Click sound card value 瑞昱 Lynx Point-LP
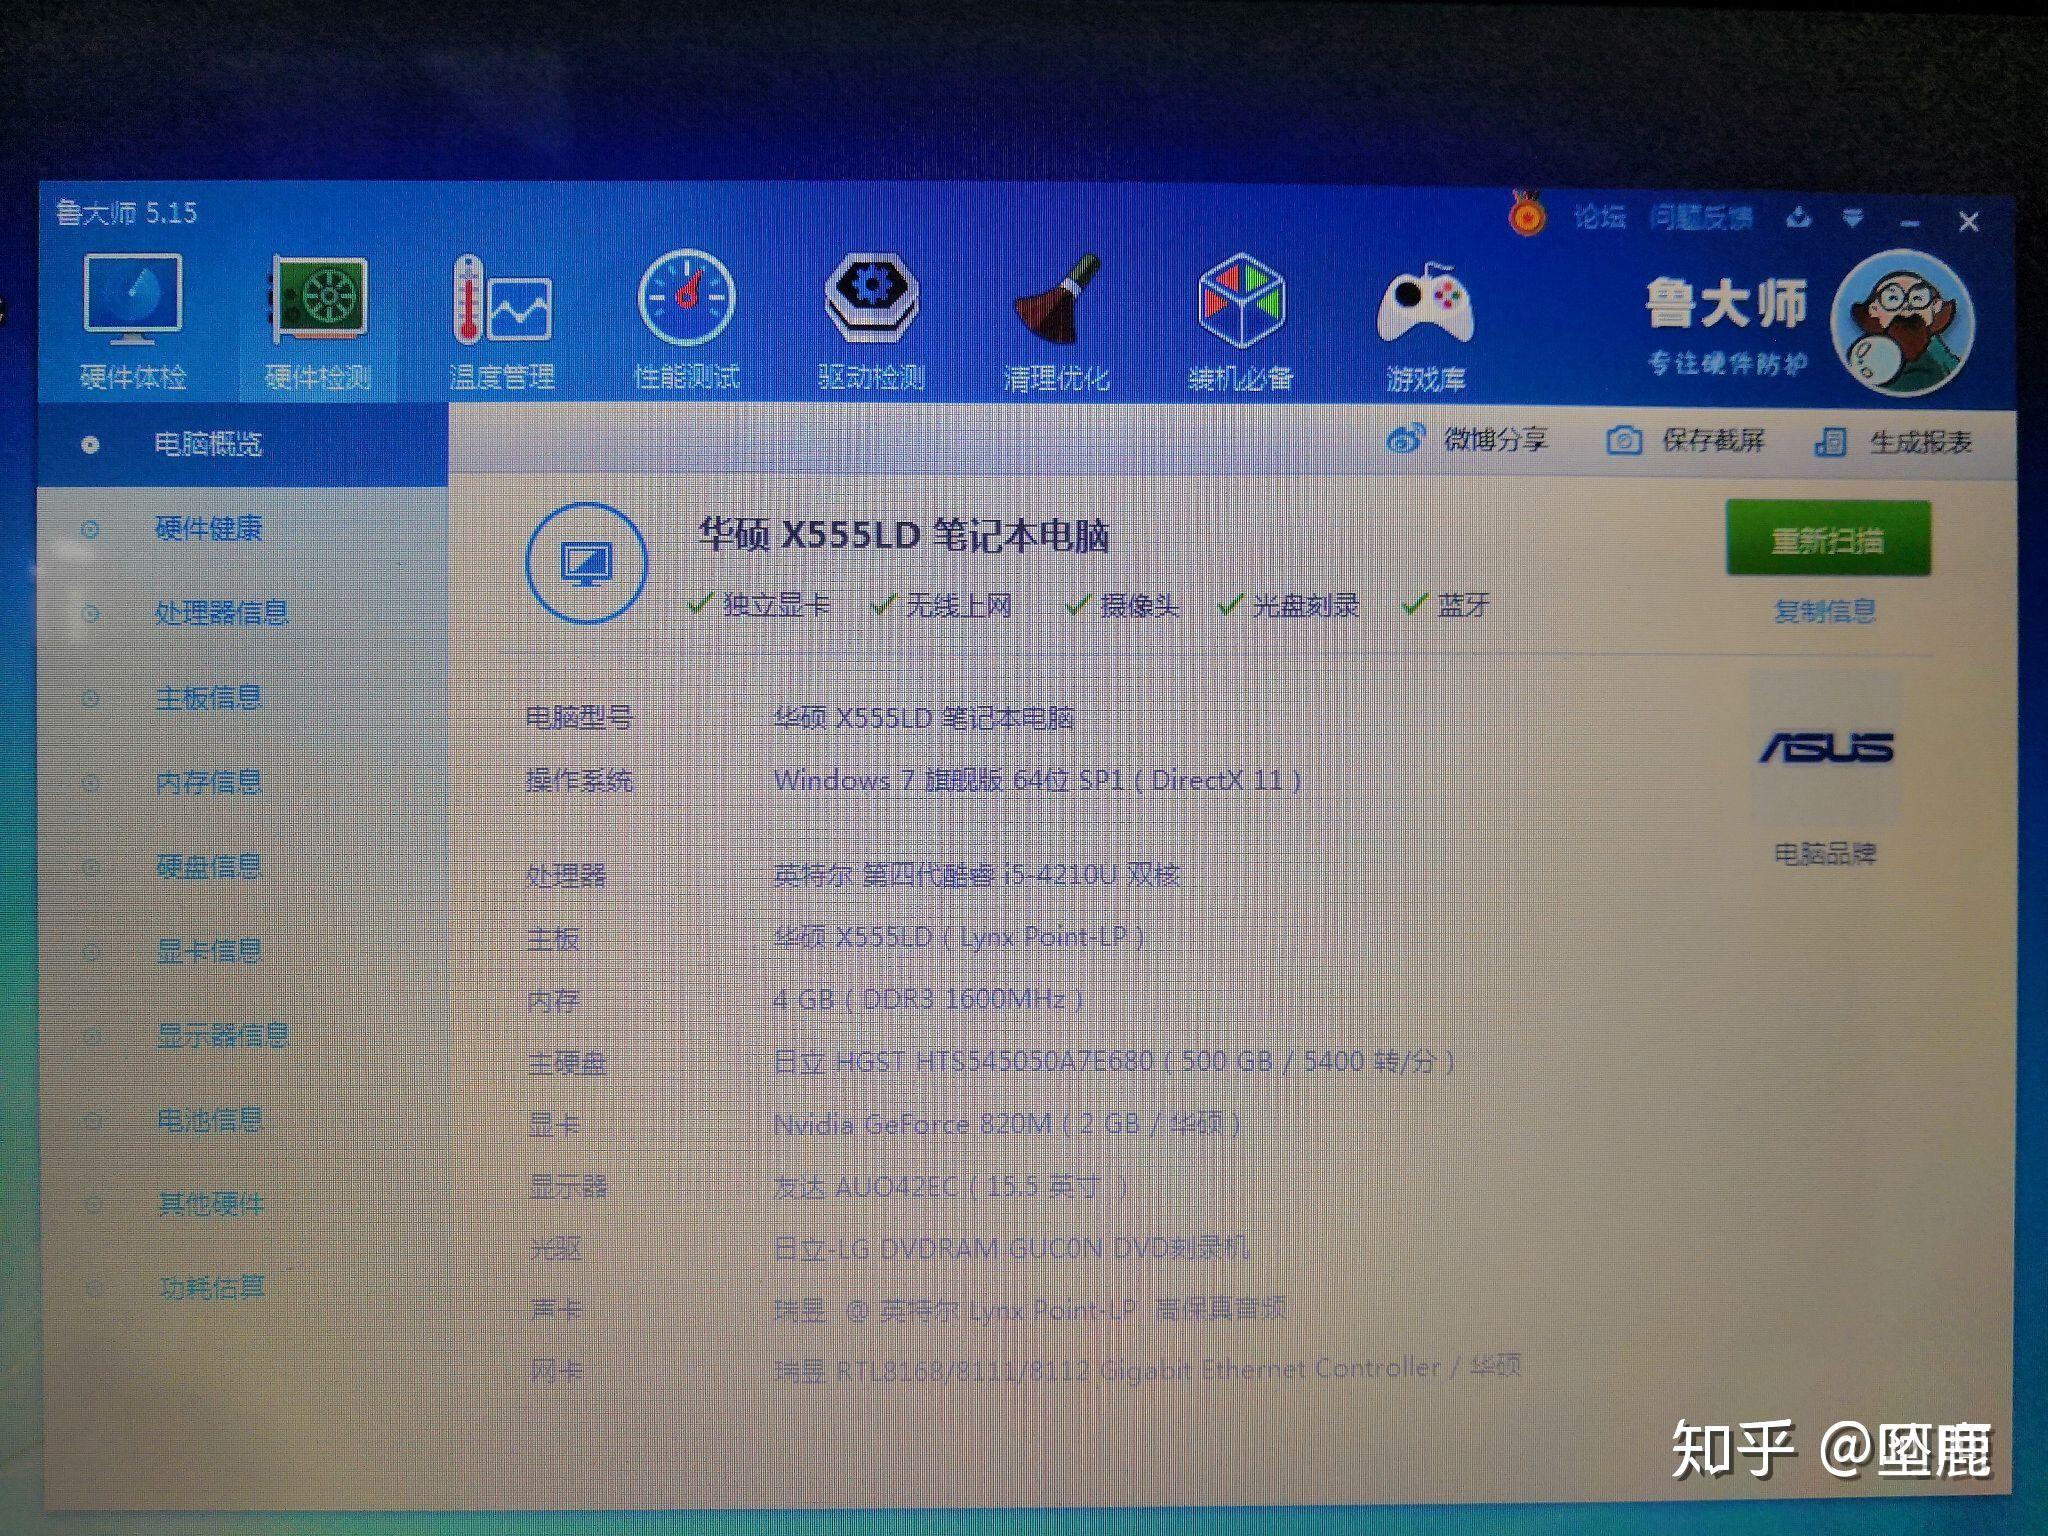This screenshot has width=2048, height=1536. pyautogui.click(x=1030, y=1308)
